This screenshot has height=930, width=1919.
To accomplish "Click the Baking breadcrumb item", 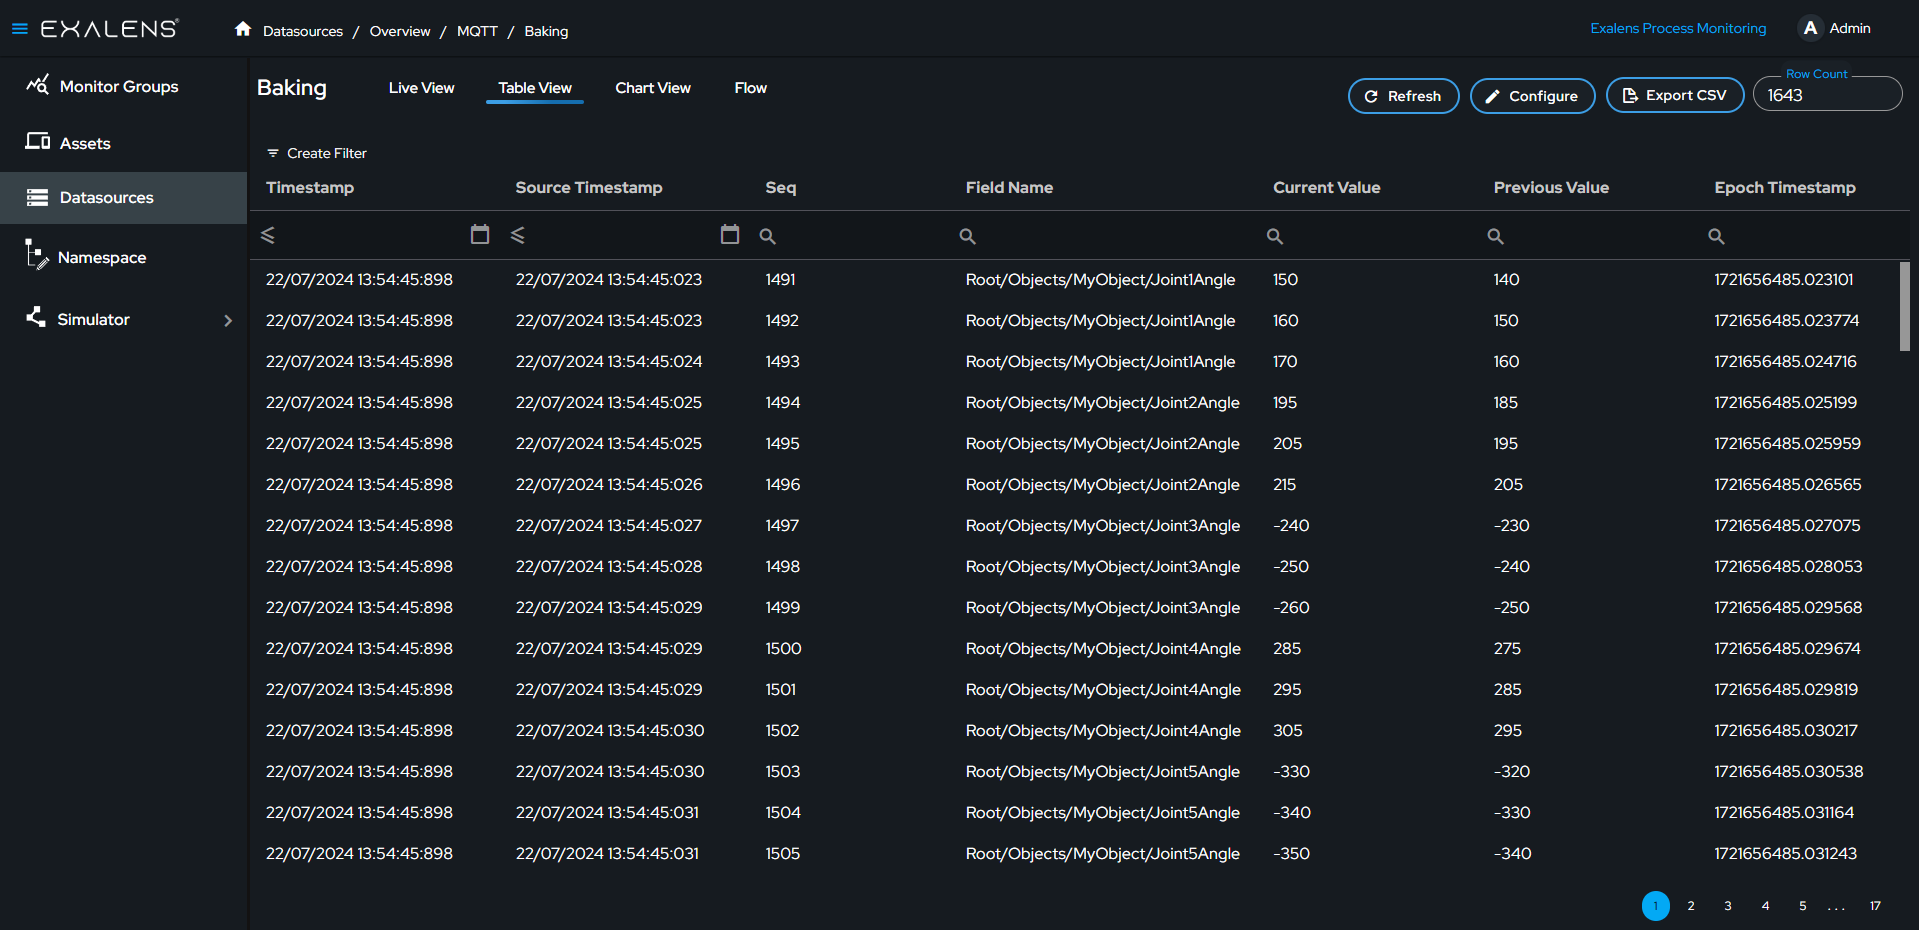I will coord(546,31).
